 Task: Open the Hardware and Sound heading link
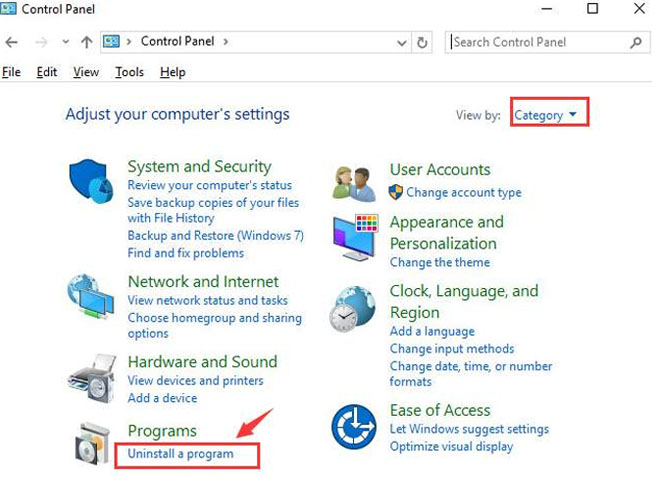pyautogui.click(x=203, y=362)
